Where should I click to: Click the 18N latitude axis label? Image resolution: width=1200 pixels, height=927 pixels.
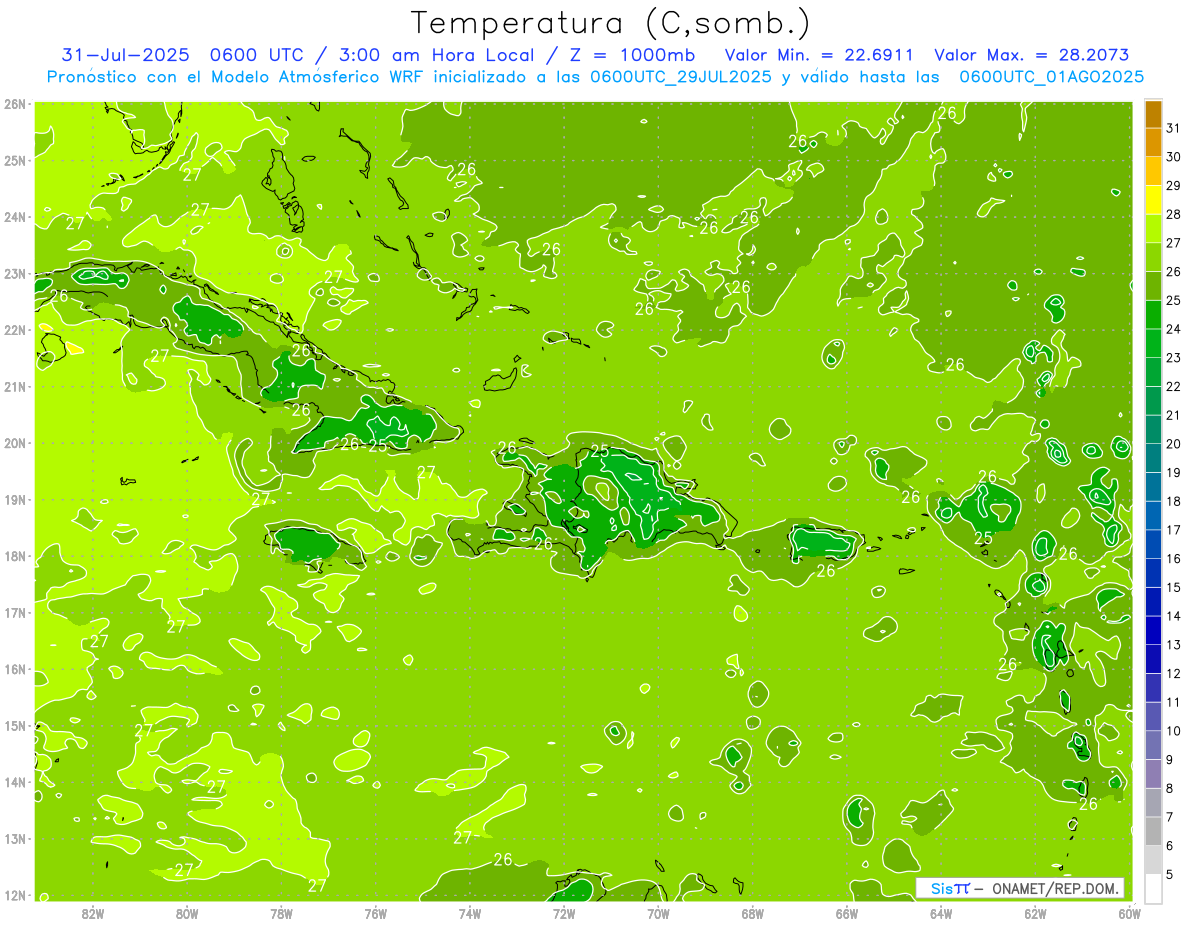14,556
